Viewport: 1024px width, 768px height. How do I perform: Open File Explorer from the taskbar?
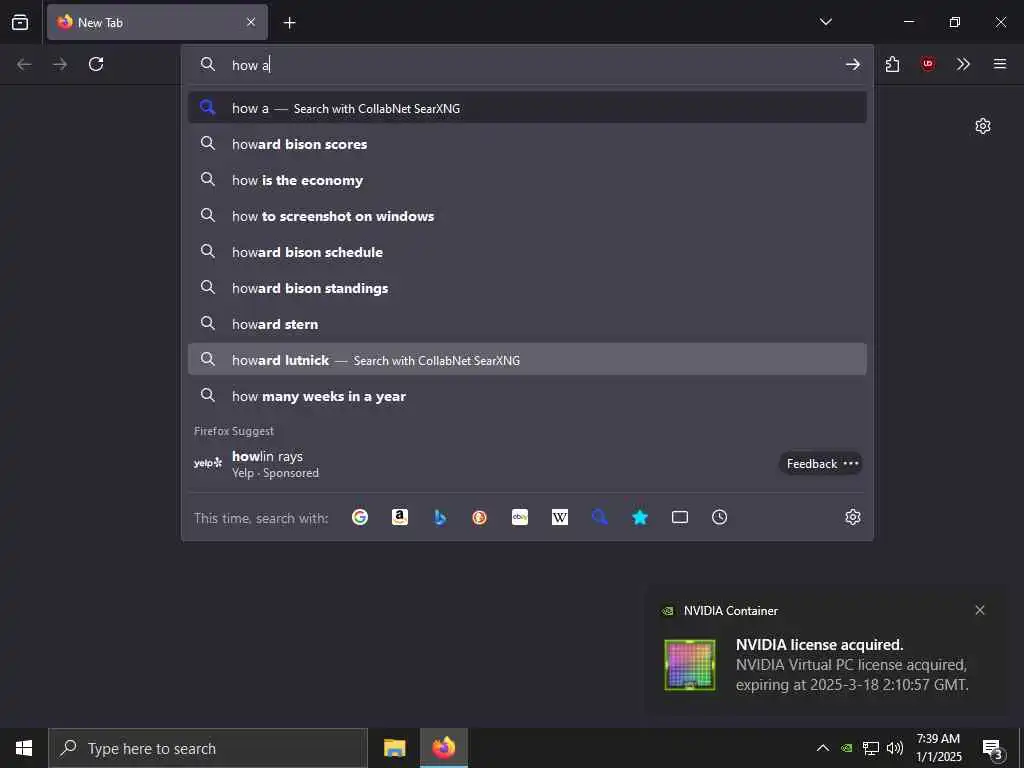pos(394,748)
